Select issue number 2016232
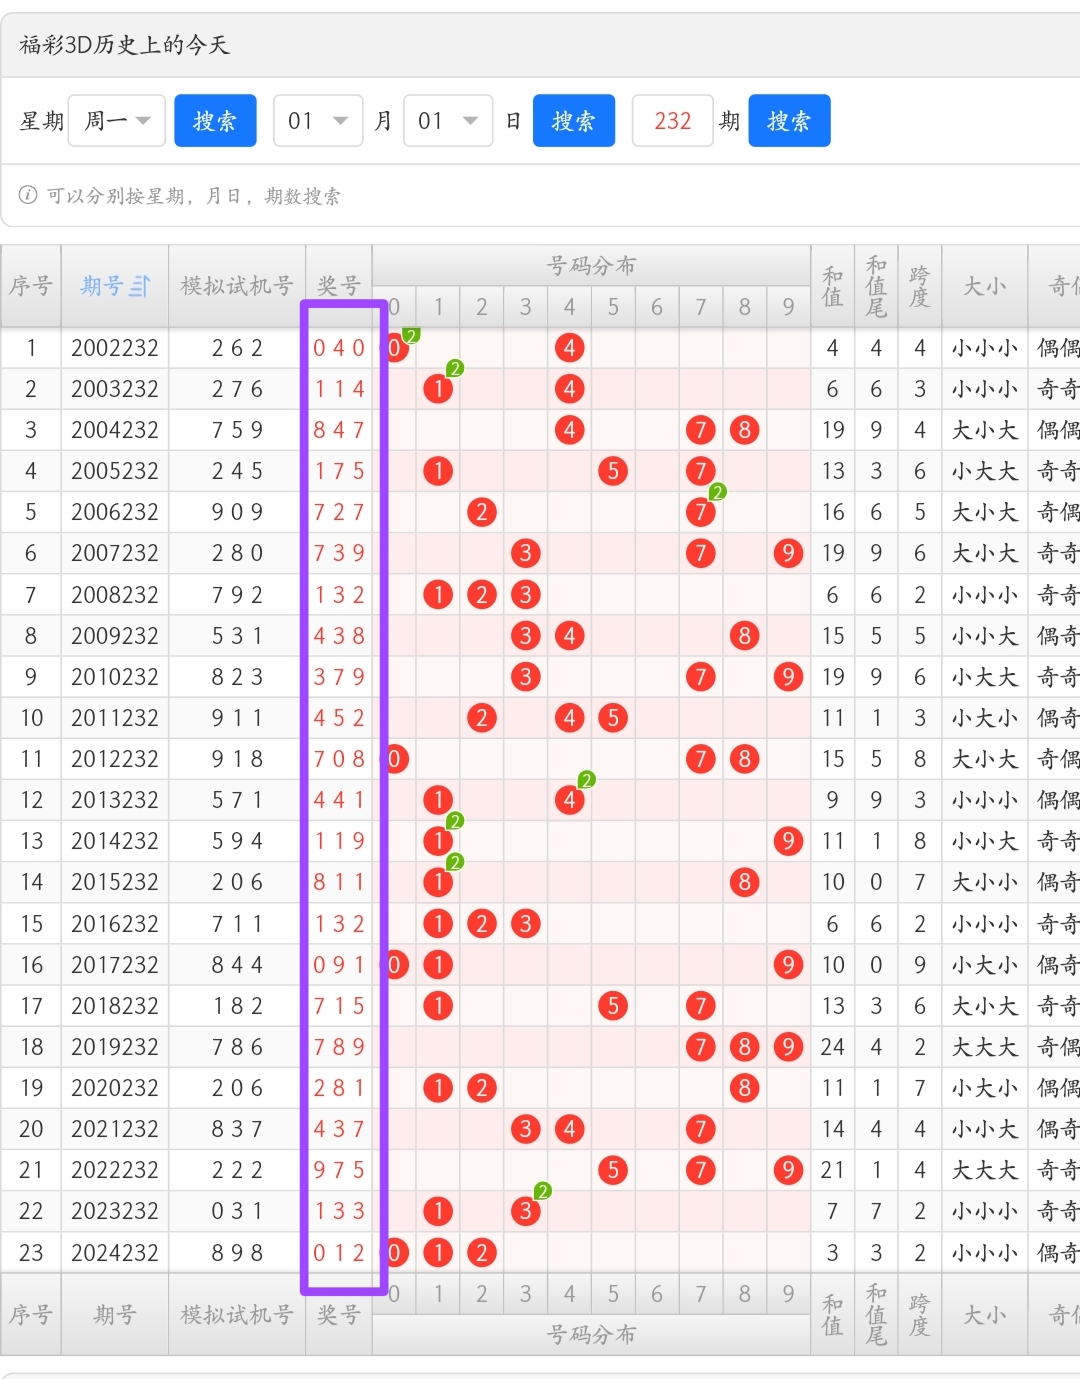Viewport: 1080px width, 1379px height. coord(115,924)
